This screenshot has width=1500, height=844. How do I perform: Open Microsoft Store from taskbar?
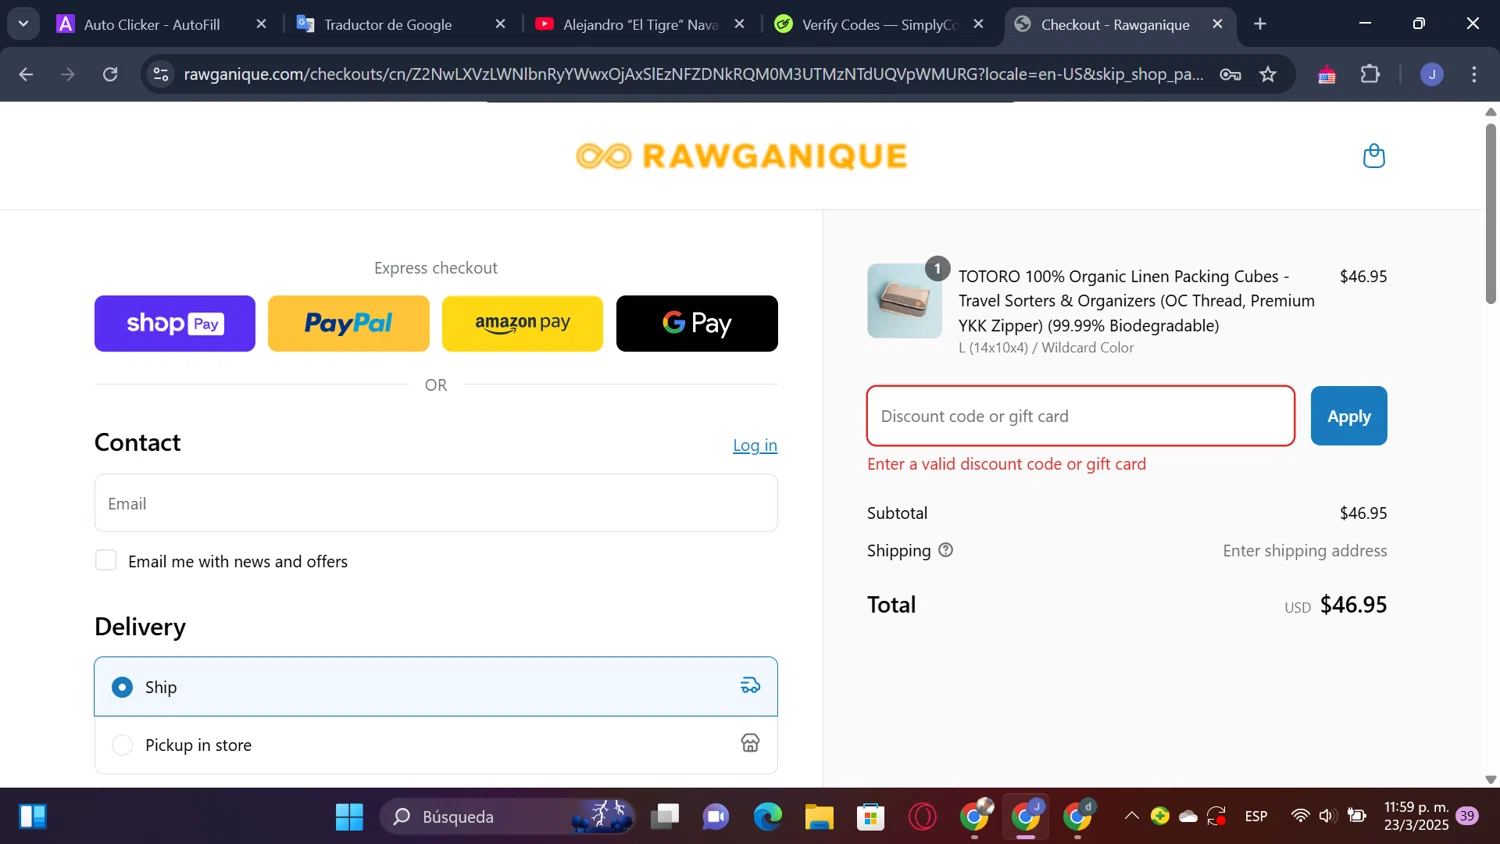pos(871,817)
